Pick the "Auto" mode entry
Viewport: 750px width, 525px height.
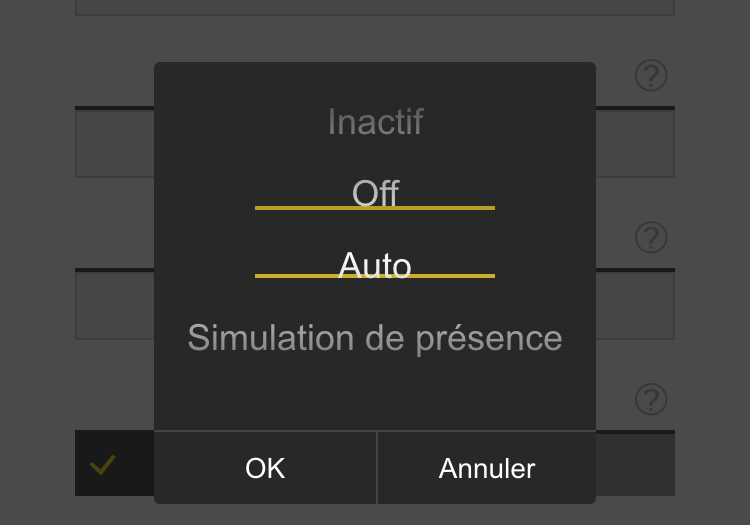[375, 266]
